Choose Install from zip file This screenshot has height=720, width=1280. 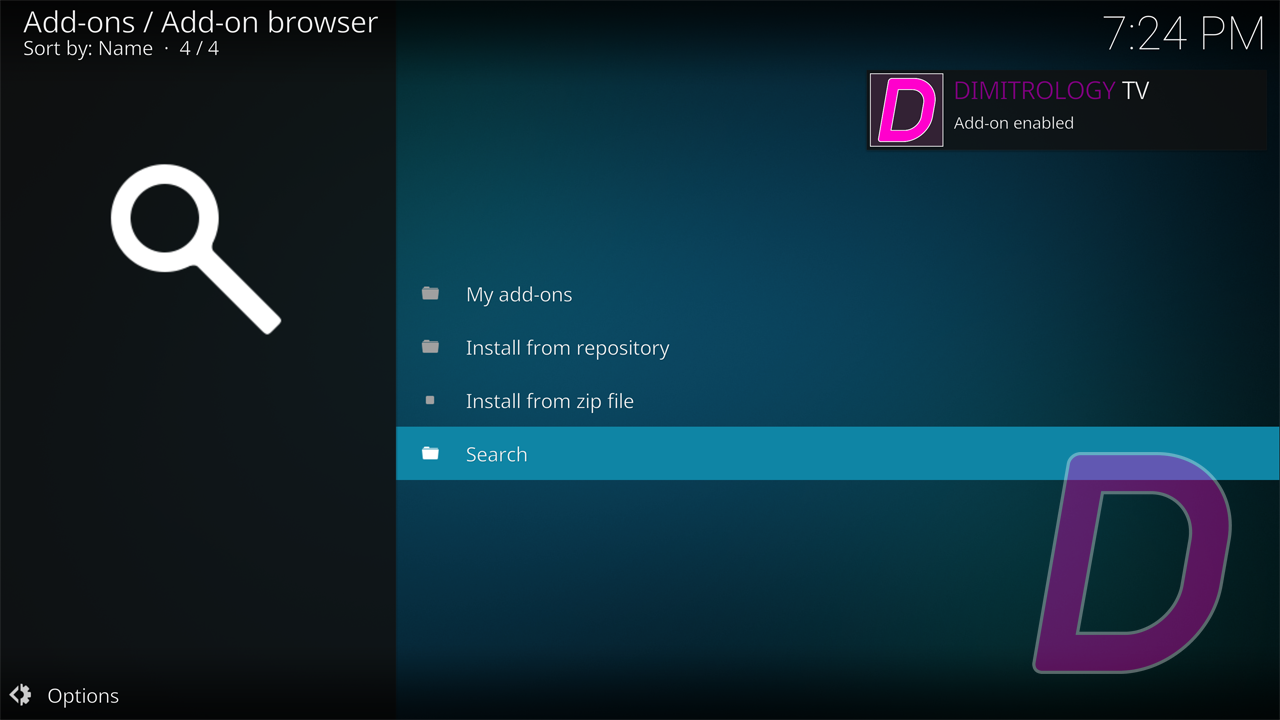[838, 400]
